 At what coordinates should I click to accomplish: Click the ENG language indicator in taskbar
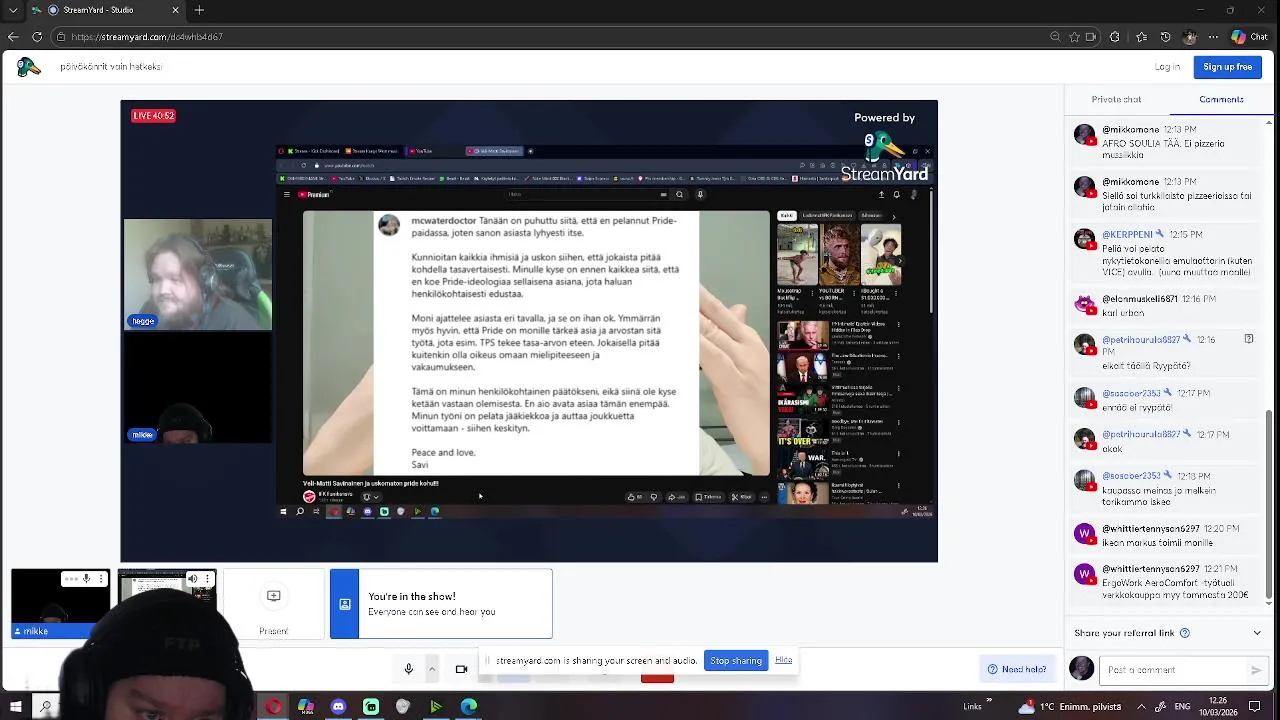pos(1183,706)
